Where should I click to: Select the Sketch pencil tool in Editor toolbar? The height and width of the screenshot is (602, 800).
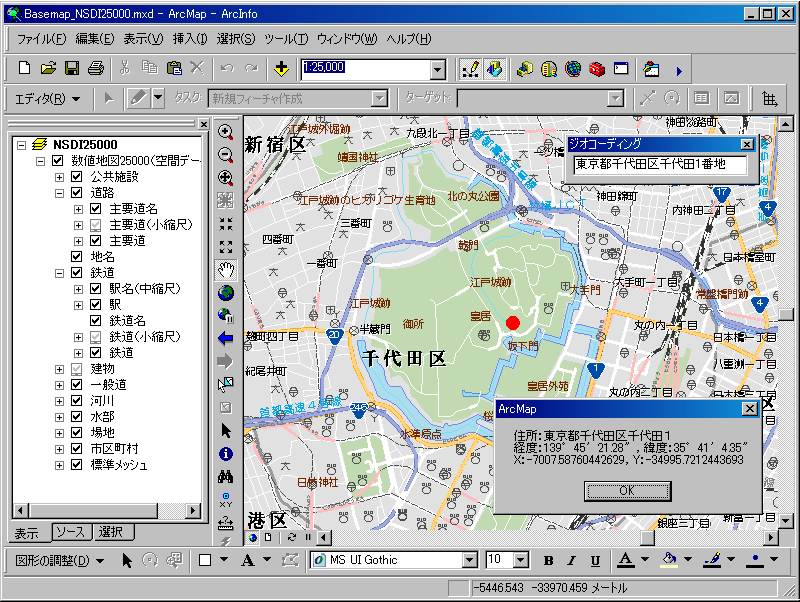coord(138,98)
